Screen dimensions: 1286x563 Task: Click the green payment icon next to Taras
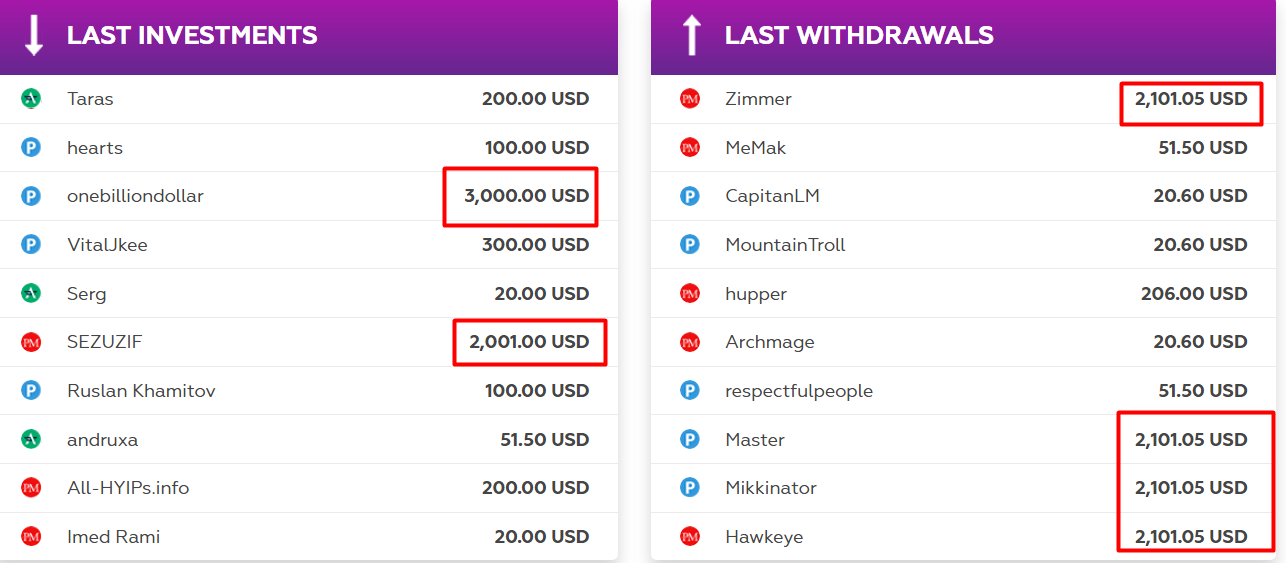click(x=31, y=99)
